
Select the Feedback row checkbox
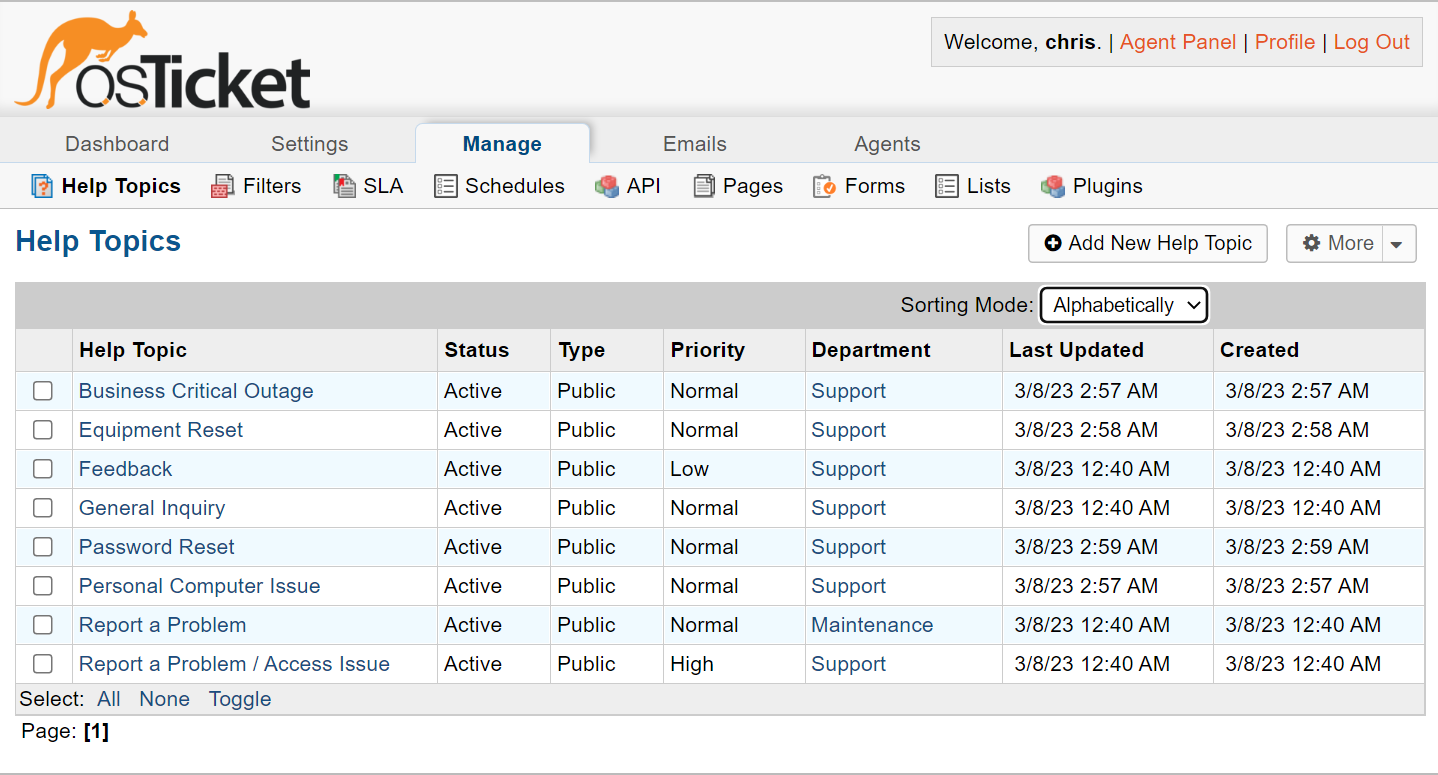tap(43, 469)
